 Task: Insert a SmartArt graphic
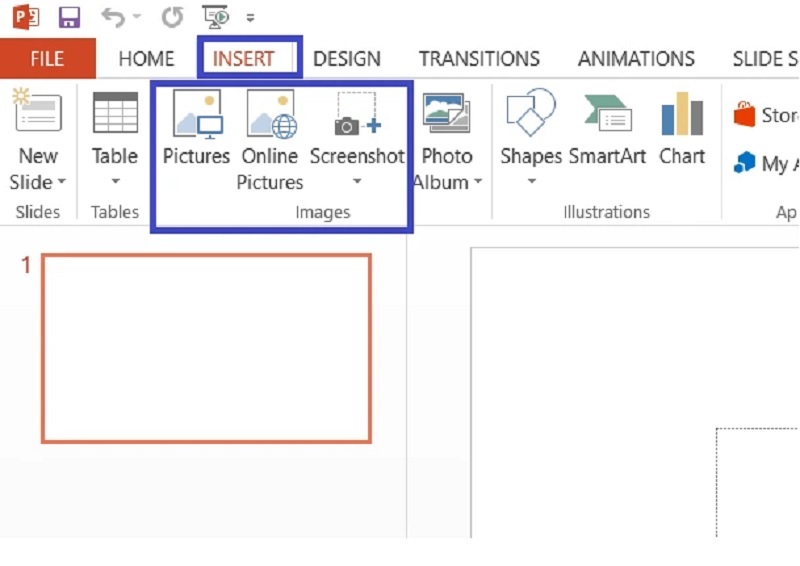pos(607,129)
